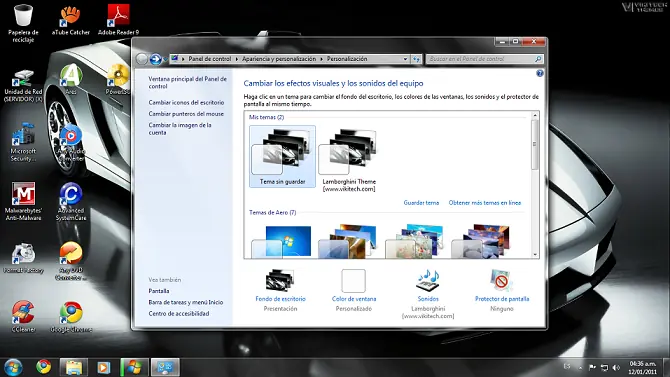Click the theme list scrollbar thumb

(535, 144)
